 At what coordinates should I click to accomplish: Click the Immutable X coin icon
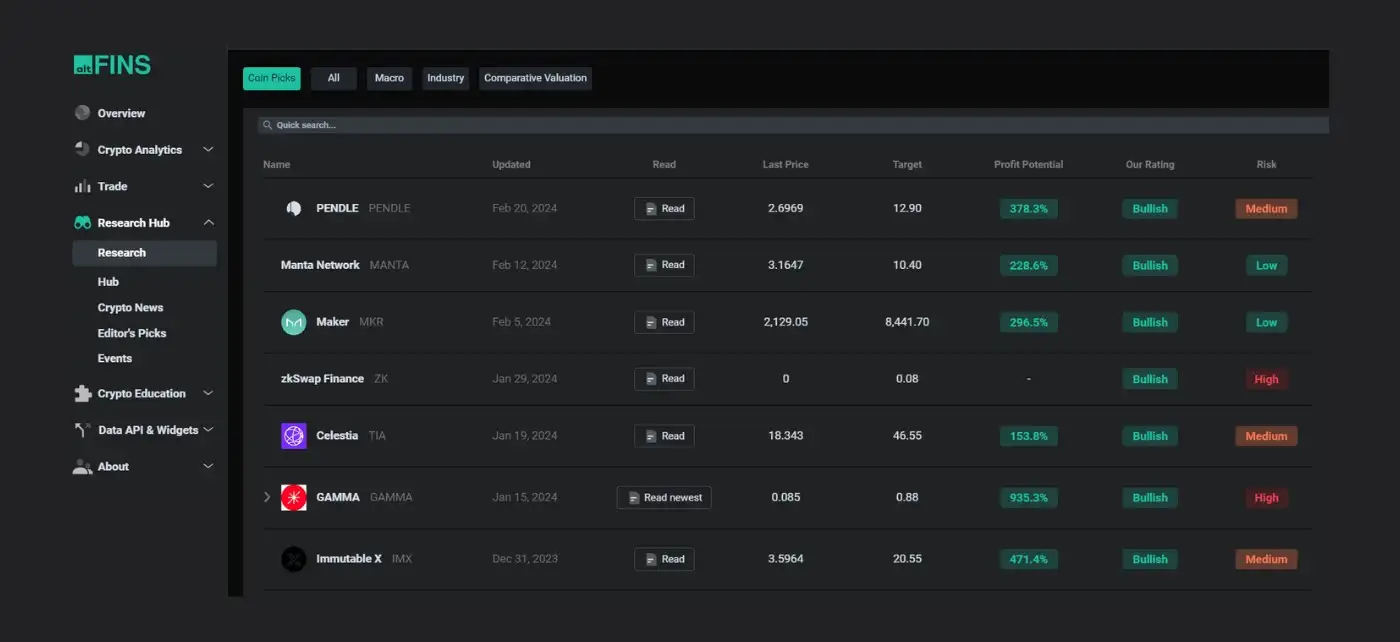[x=293, y=559]
